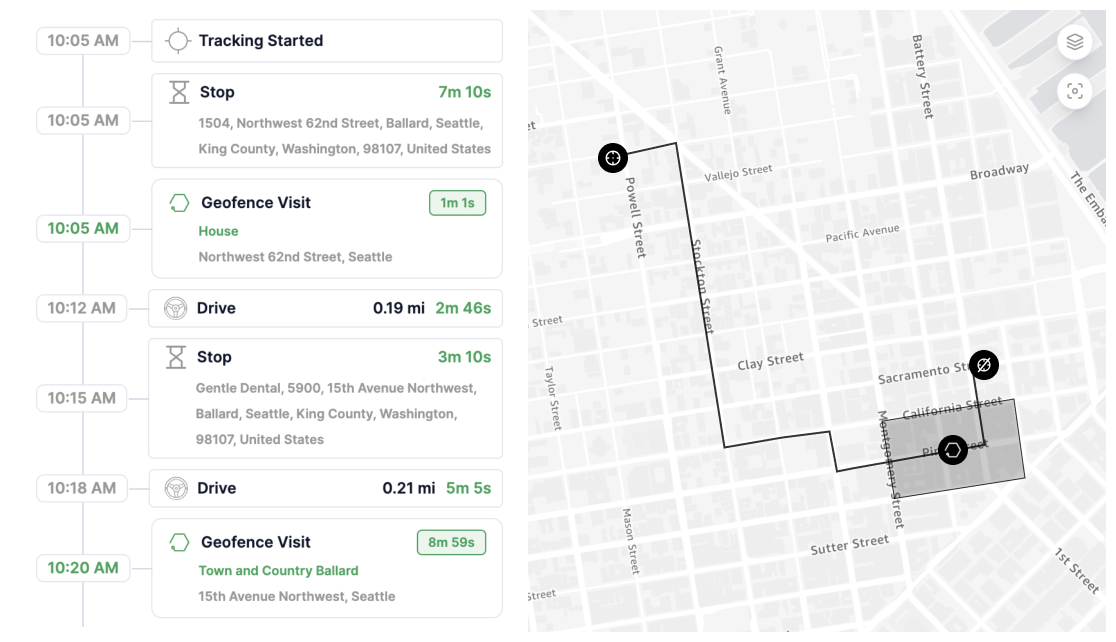1116x642 pixels.
Task: Click the hourglass icon of the 7m 10s stop
Action: click(179, 93)
